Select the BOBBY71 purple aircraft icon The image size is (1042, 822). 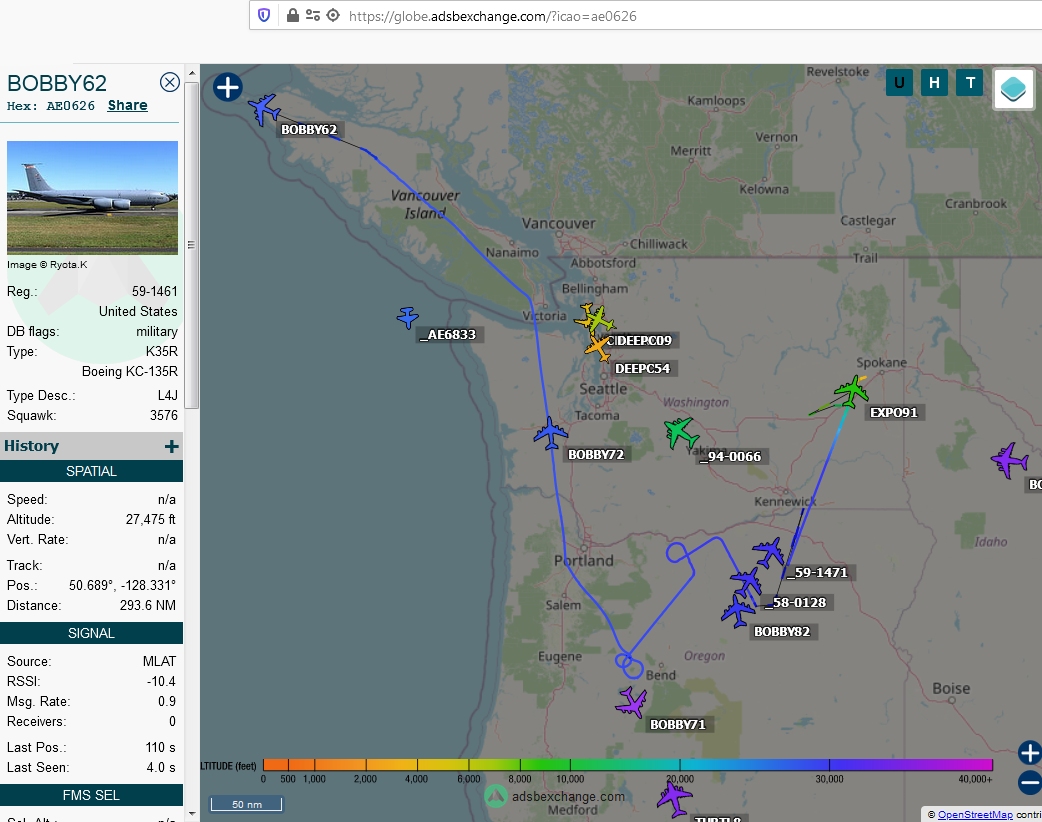click(631, 702)
